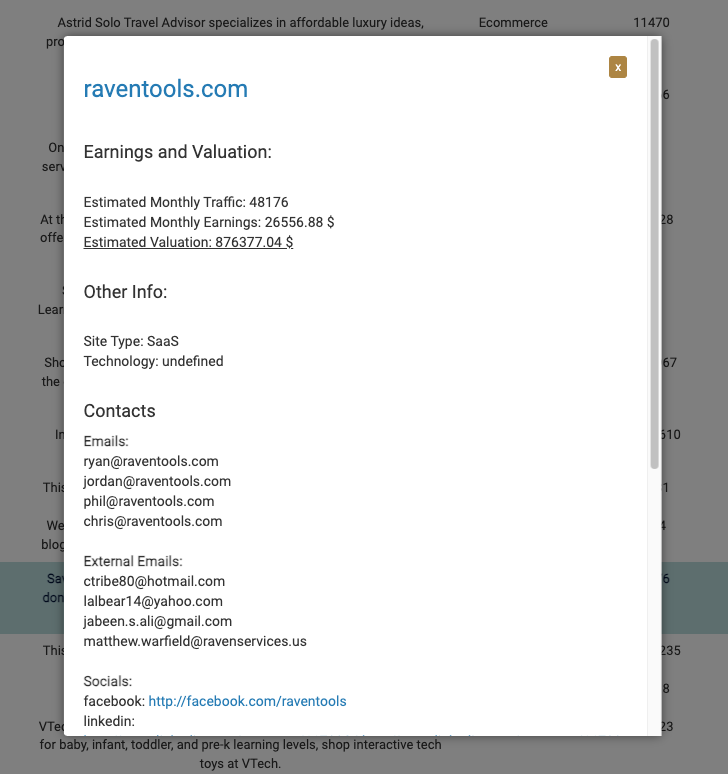This screenshot has height=774, width=728.
Task: Click the popup's vertical scrollbar thumb
Action: tap(654, 254)
